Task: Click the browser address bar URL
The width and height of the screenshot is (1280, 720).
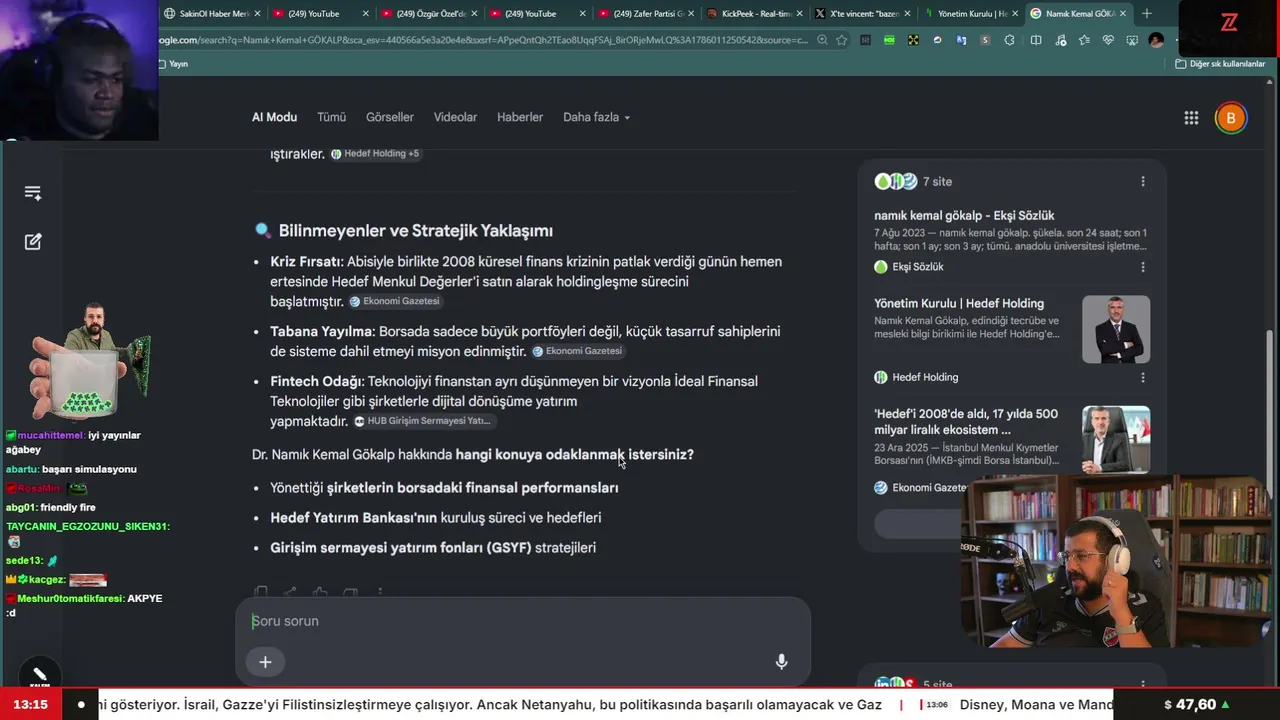Action: tap(483, 40)
